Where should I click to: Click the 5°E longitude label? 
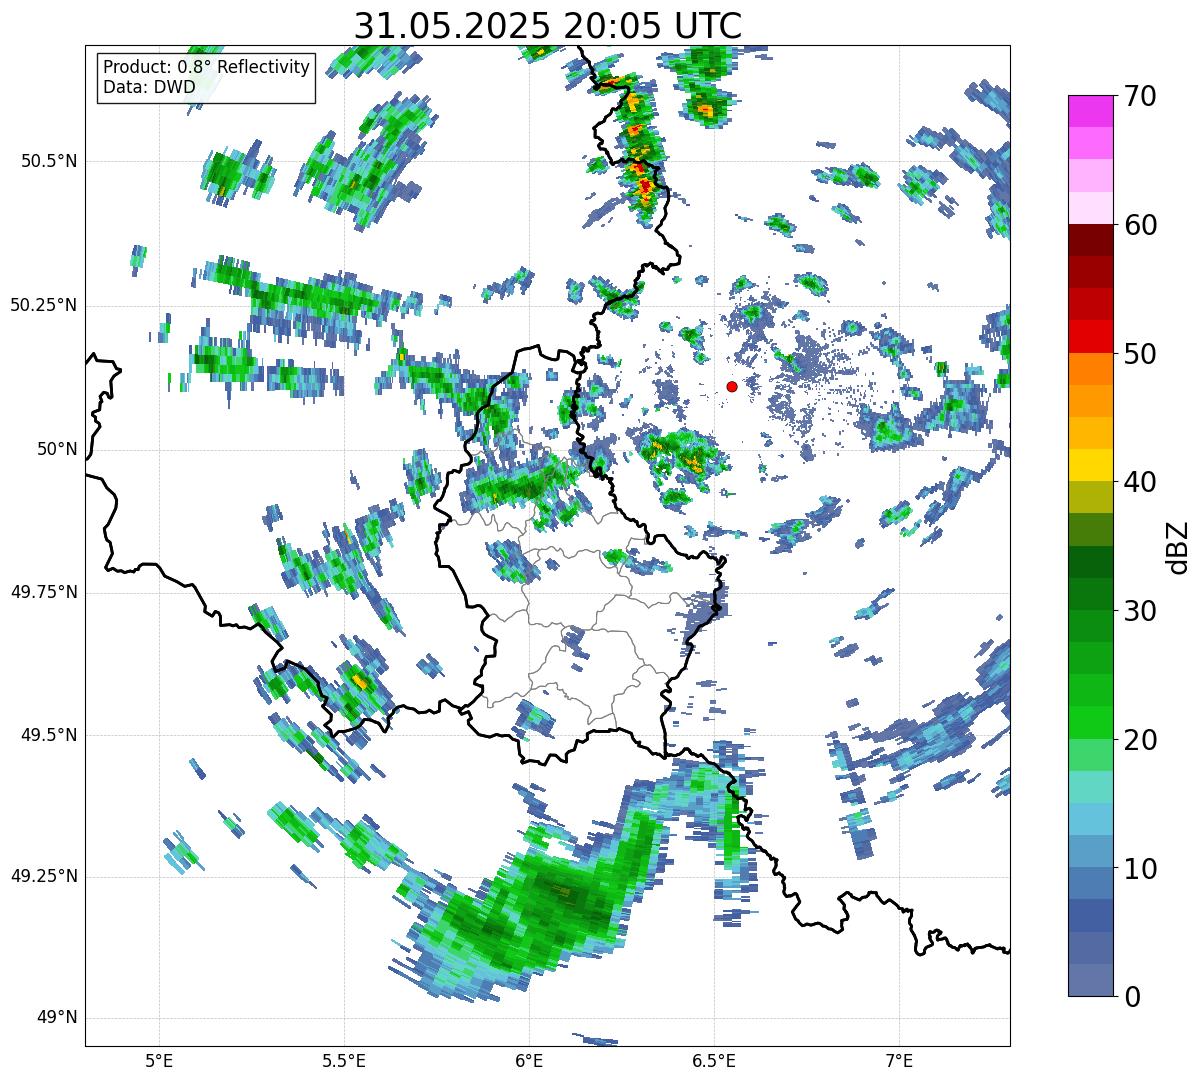coord(159,1060)
